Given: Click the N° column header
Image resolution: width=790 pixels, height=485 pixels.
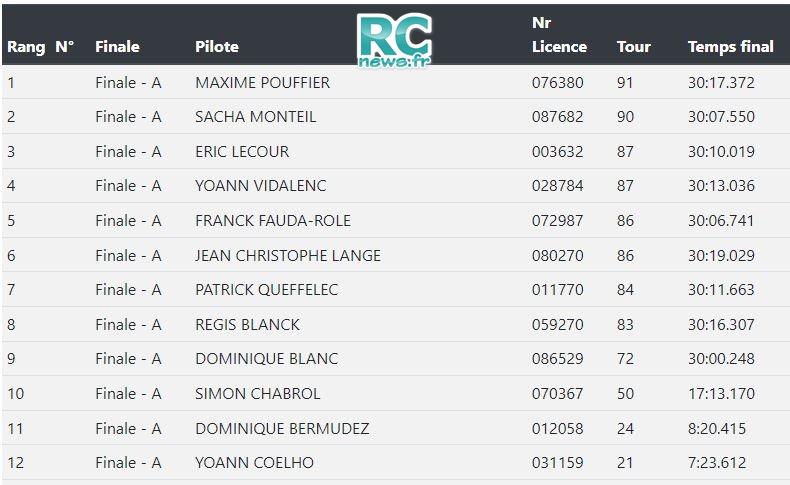Looking at the screenshot, I should click(x=64, y=47).
